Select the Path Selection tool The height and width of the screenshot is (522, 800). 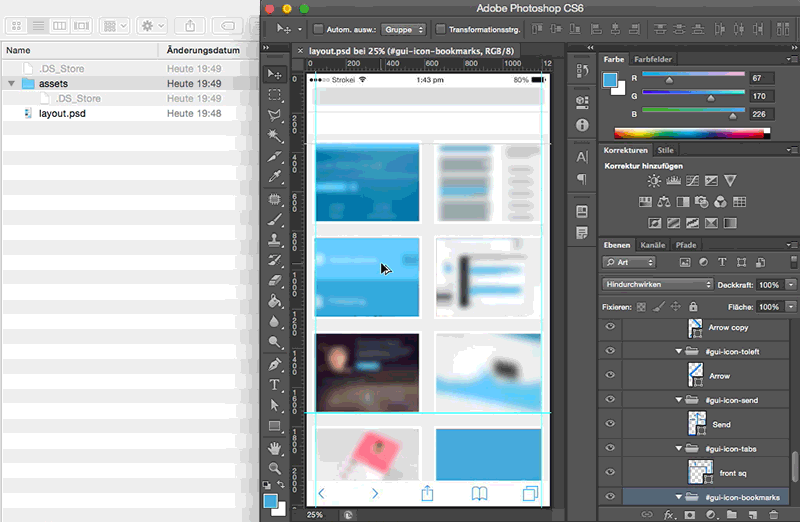[x=274, y=405]
